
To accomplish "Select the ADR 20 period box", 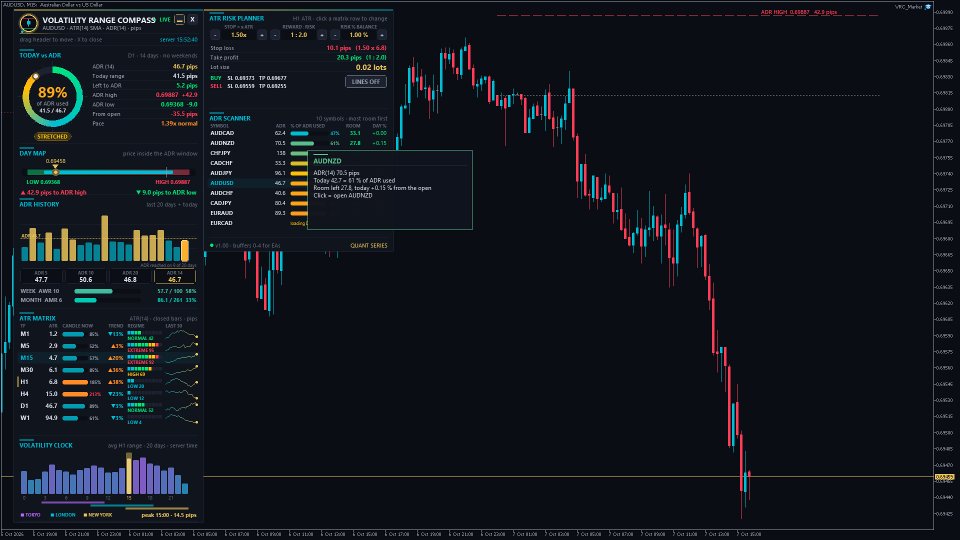I will [130, 277].
